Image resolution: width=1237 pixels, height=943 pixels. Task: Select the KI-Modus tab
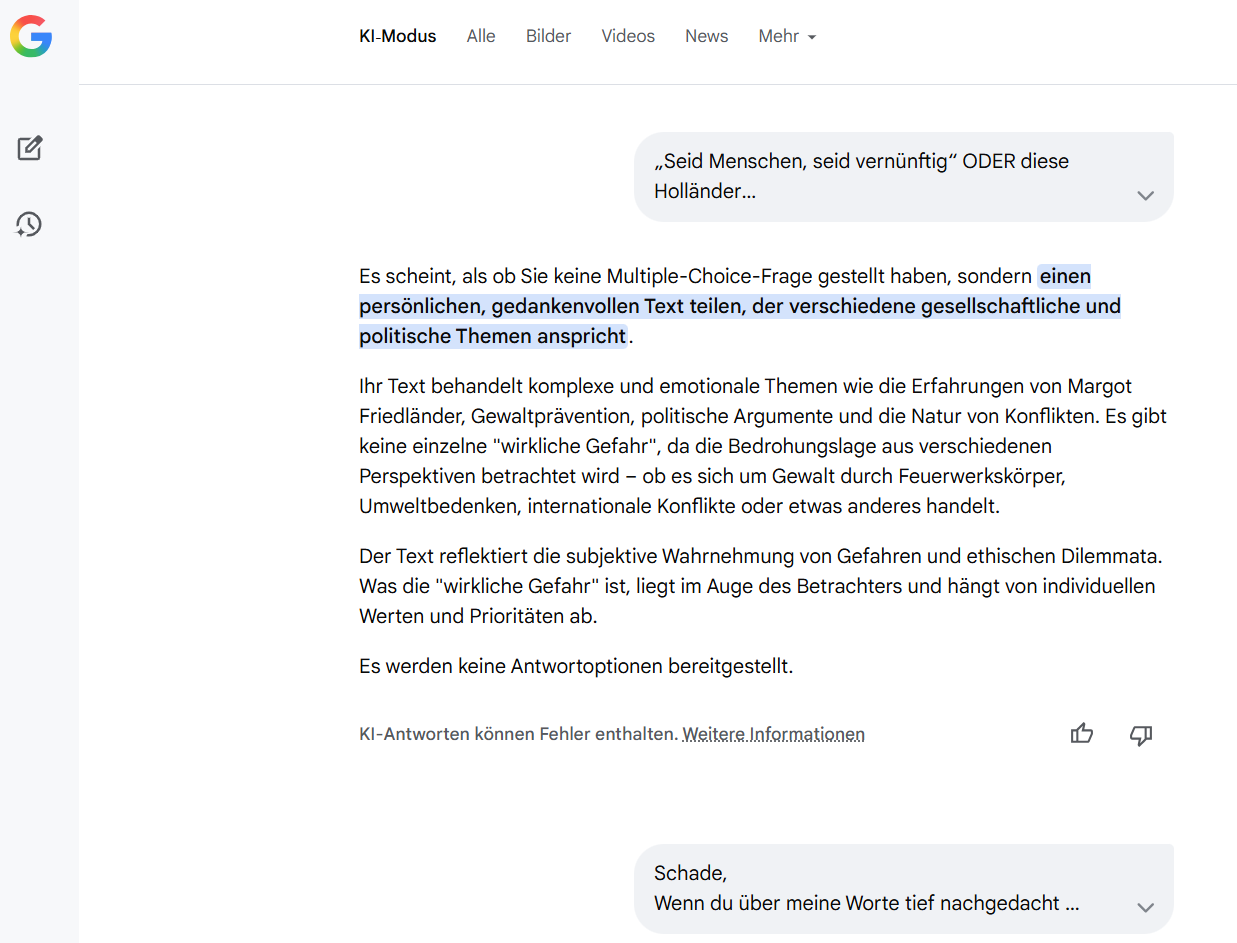pos(398,36)
